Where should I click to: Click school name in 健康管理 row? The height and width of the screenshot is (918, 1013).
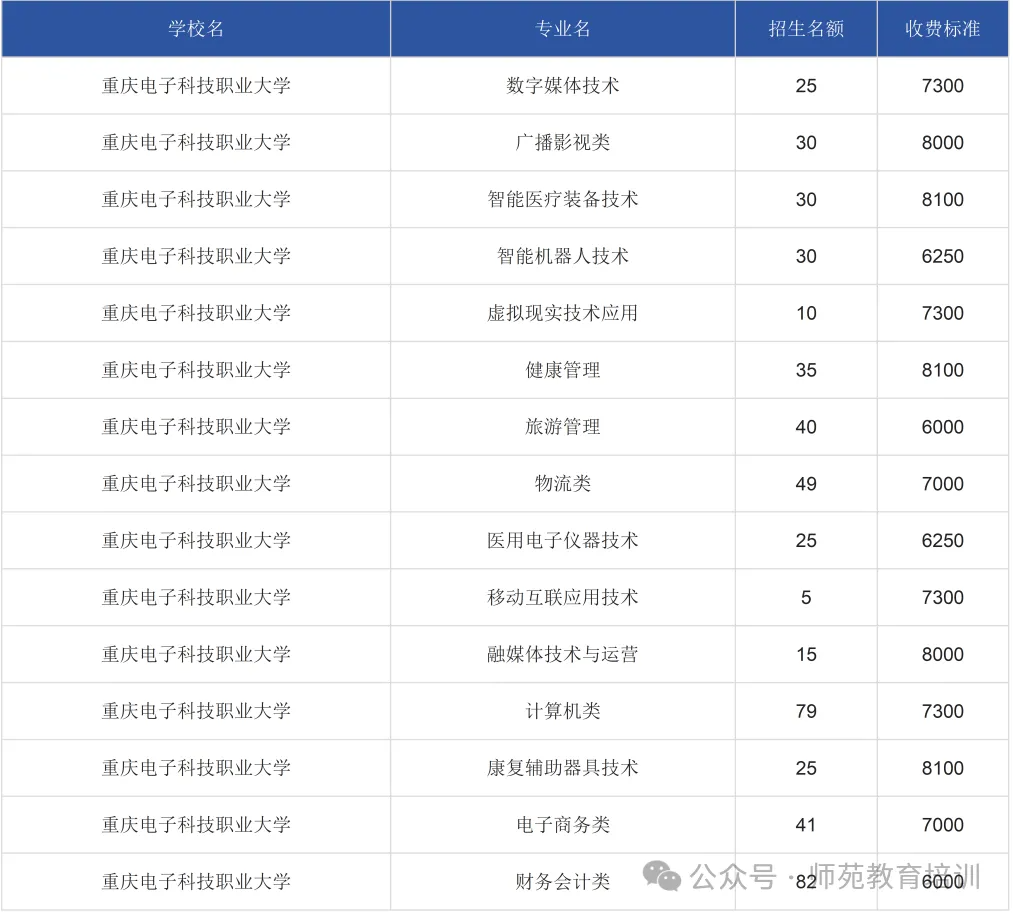coord(196,370)
